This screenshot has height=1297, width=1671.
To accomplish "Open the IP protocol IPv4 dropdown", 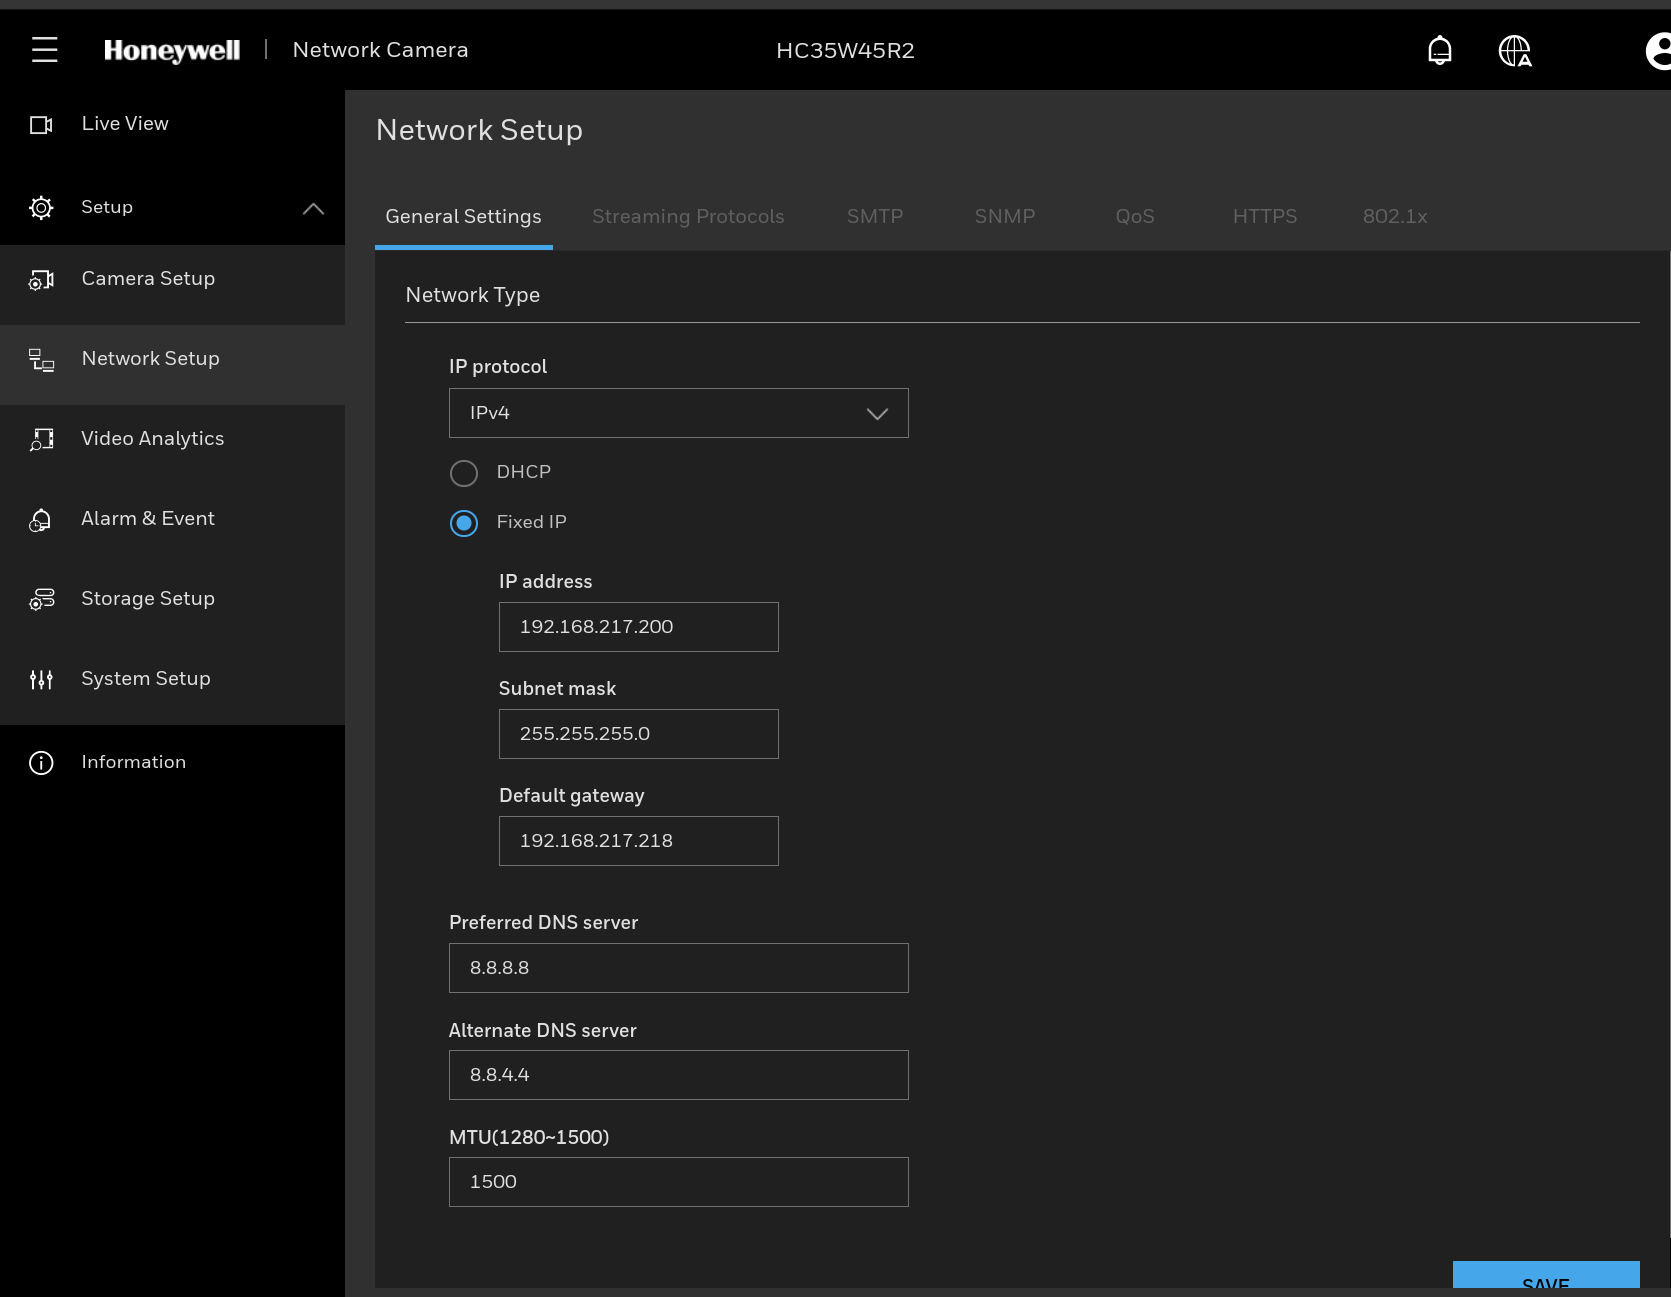I will pyautogui.click(x=678, y=413).
